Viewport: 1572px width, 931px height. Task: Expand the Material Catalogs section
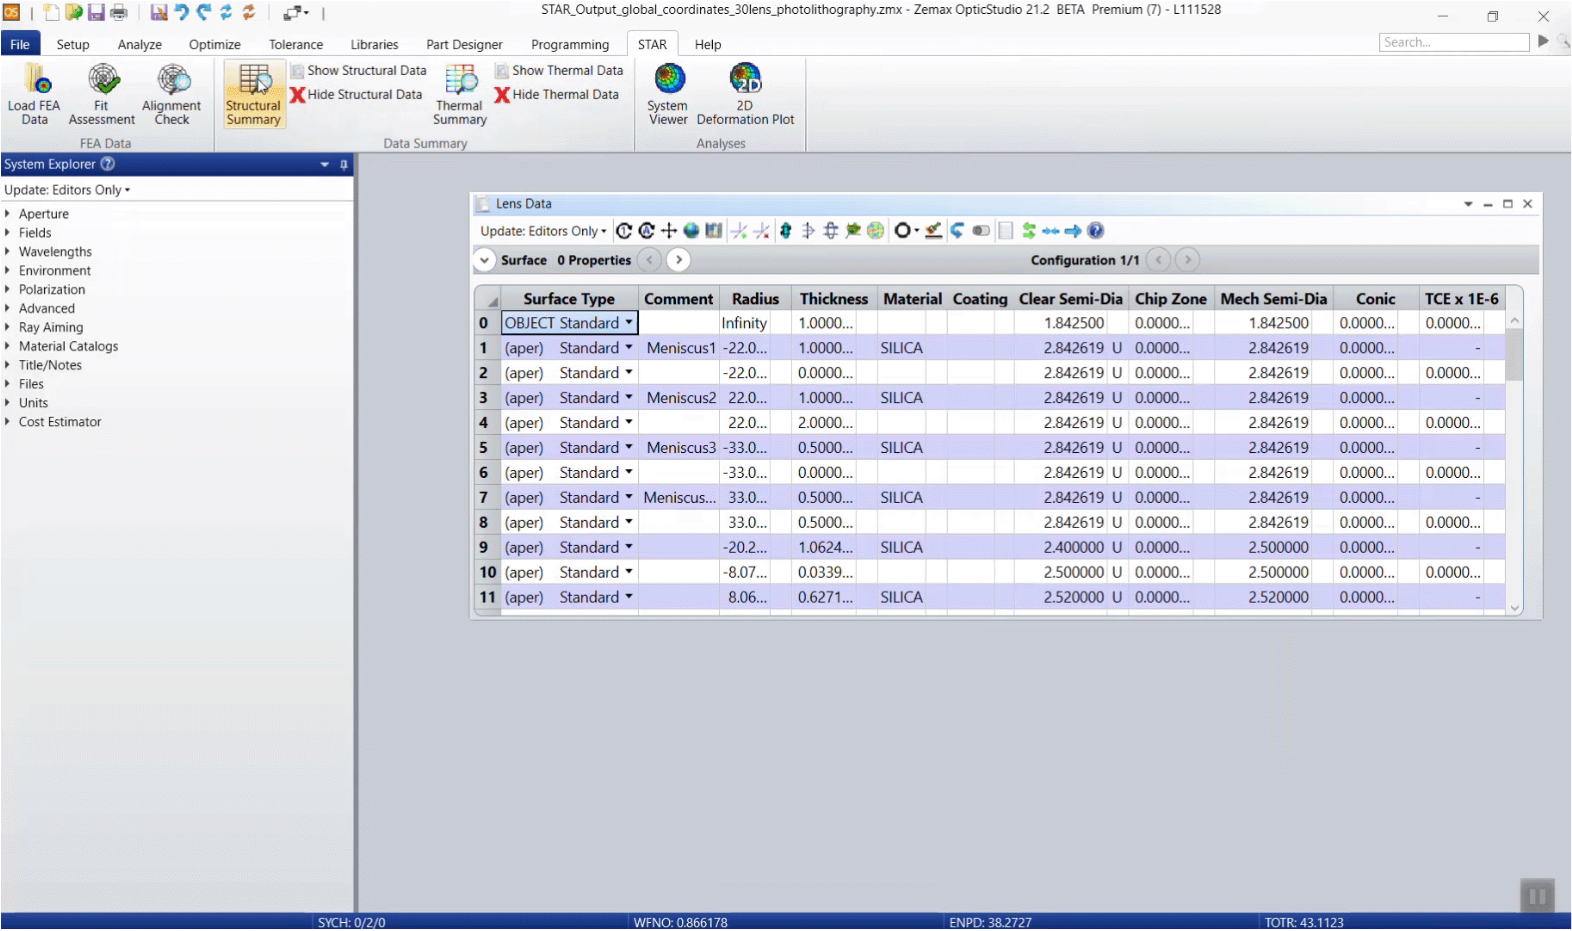[7, 346]
